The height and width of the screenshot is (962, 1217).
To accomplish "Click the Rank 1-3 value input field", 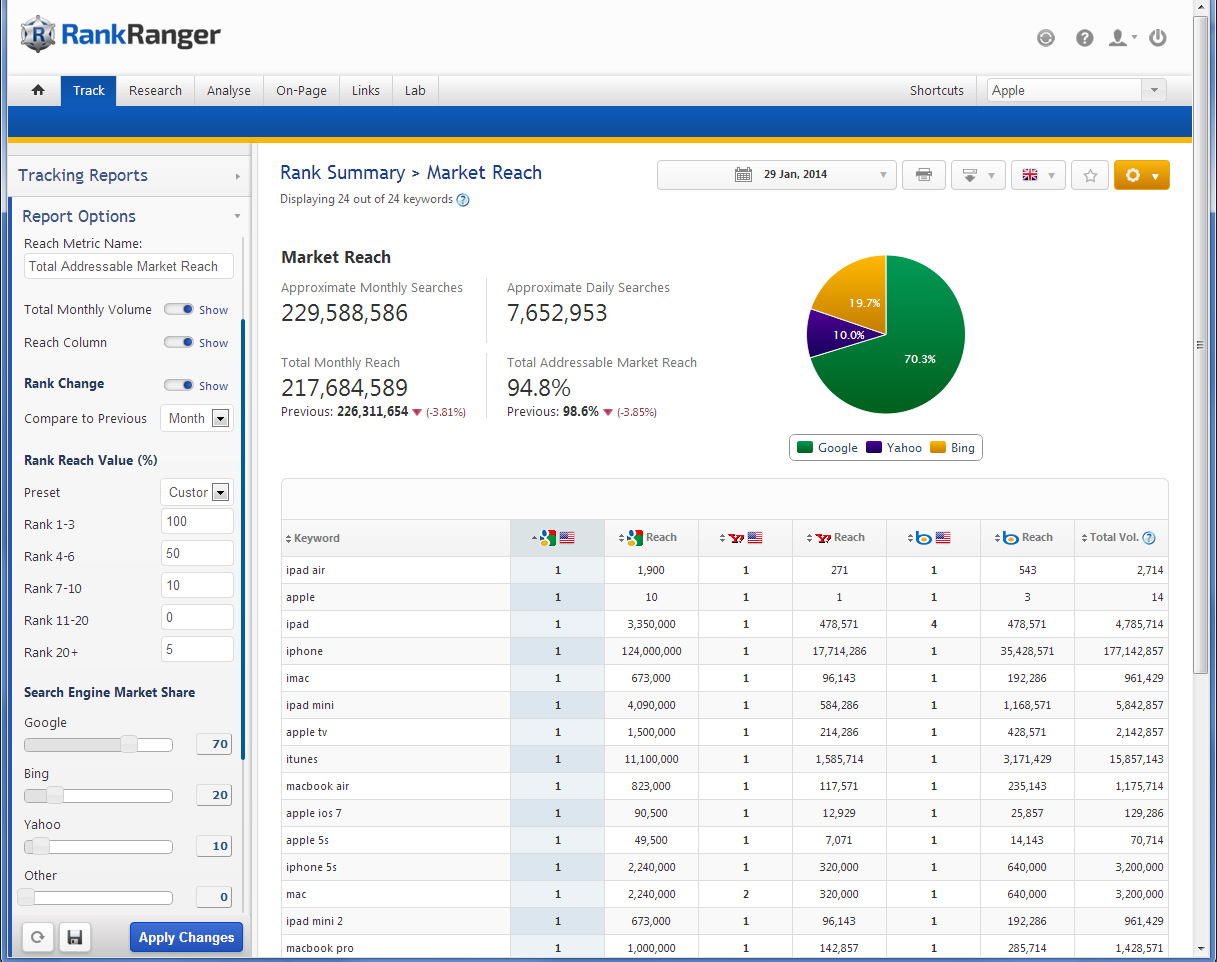I will coord(197,521).
